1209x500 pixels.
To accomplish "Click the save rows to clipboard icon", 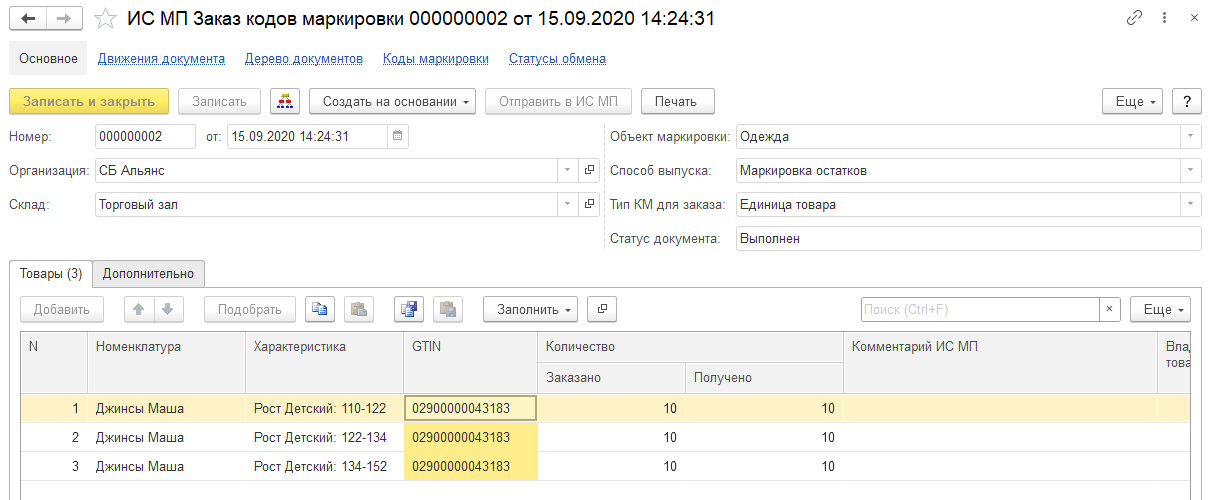I will [408, 309].
